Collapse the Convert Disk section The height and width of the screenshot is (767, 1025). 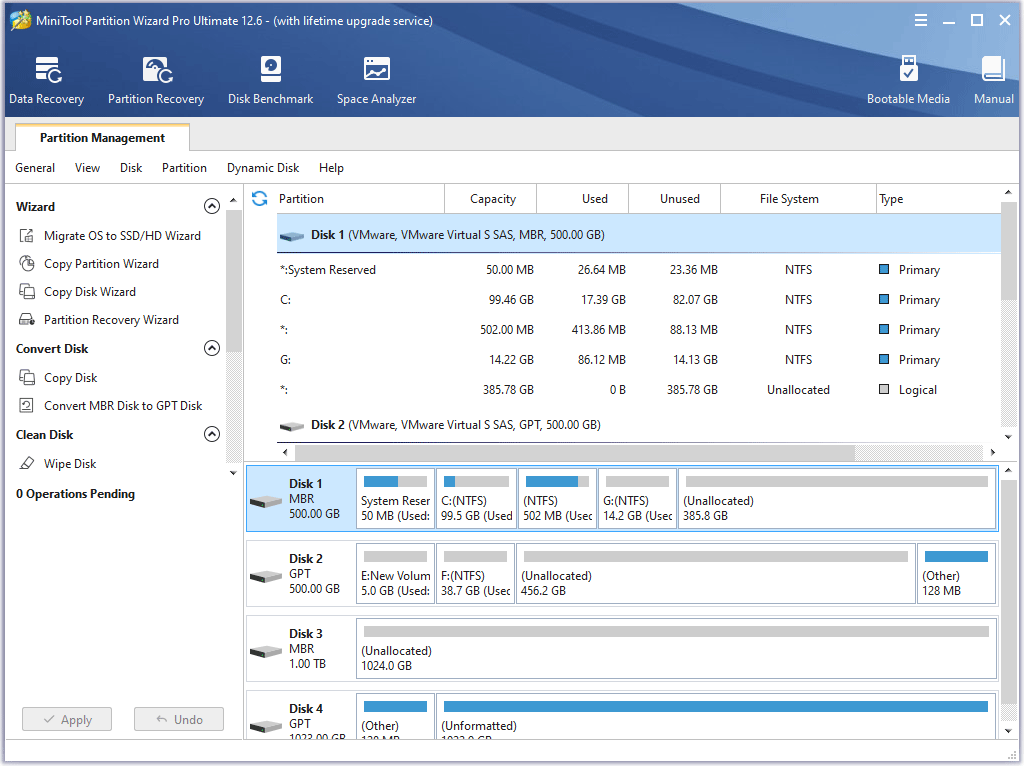(x=212, y=348)
